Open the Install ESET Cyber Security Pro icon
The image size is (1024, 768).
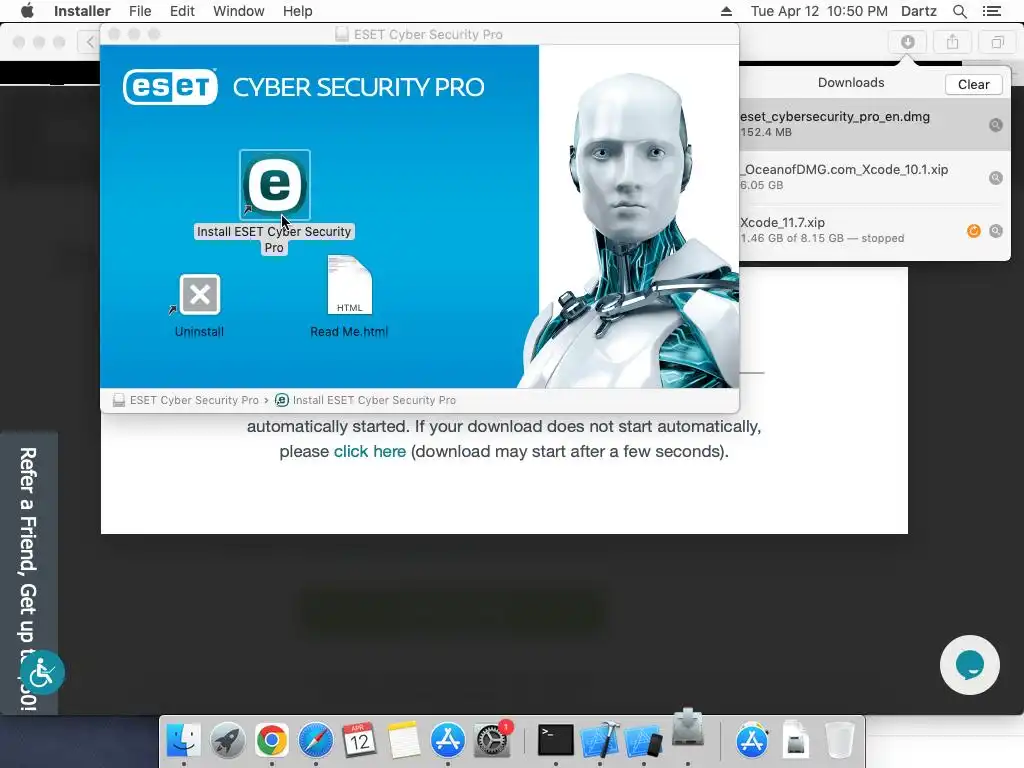(x=275, y=185)
